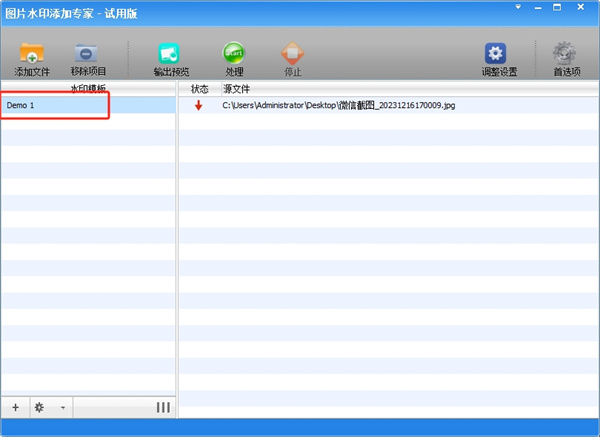Screen dimensions: 600x437
Task: Click the 状态 column header
Action: pos(199,89)
